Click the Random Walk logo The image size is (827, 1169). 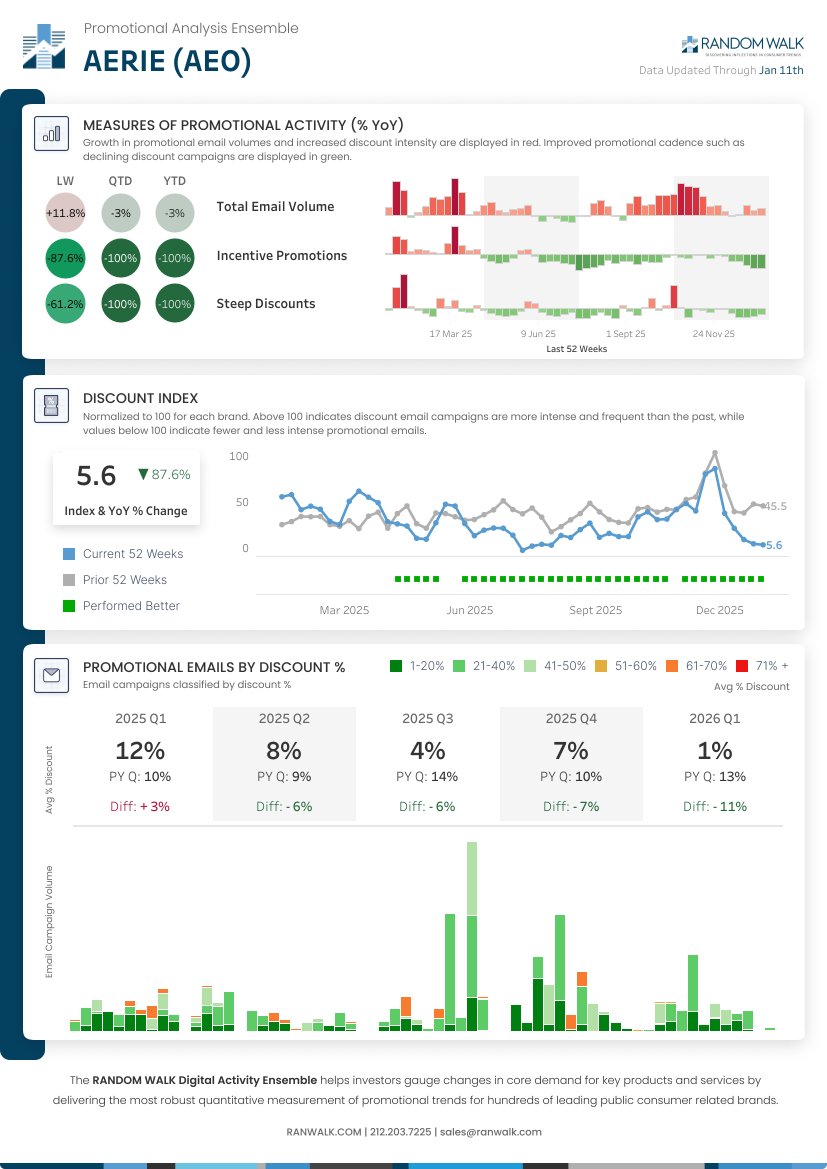coord(743,45)
